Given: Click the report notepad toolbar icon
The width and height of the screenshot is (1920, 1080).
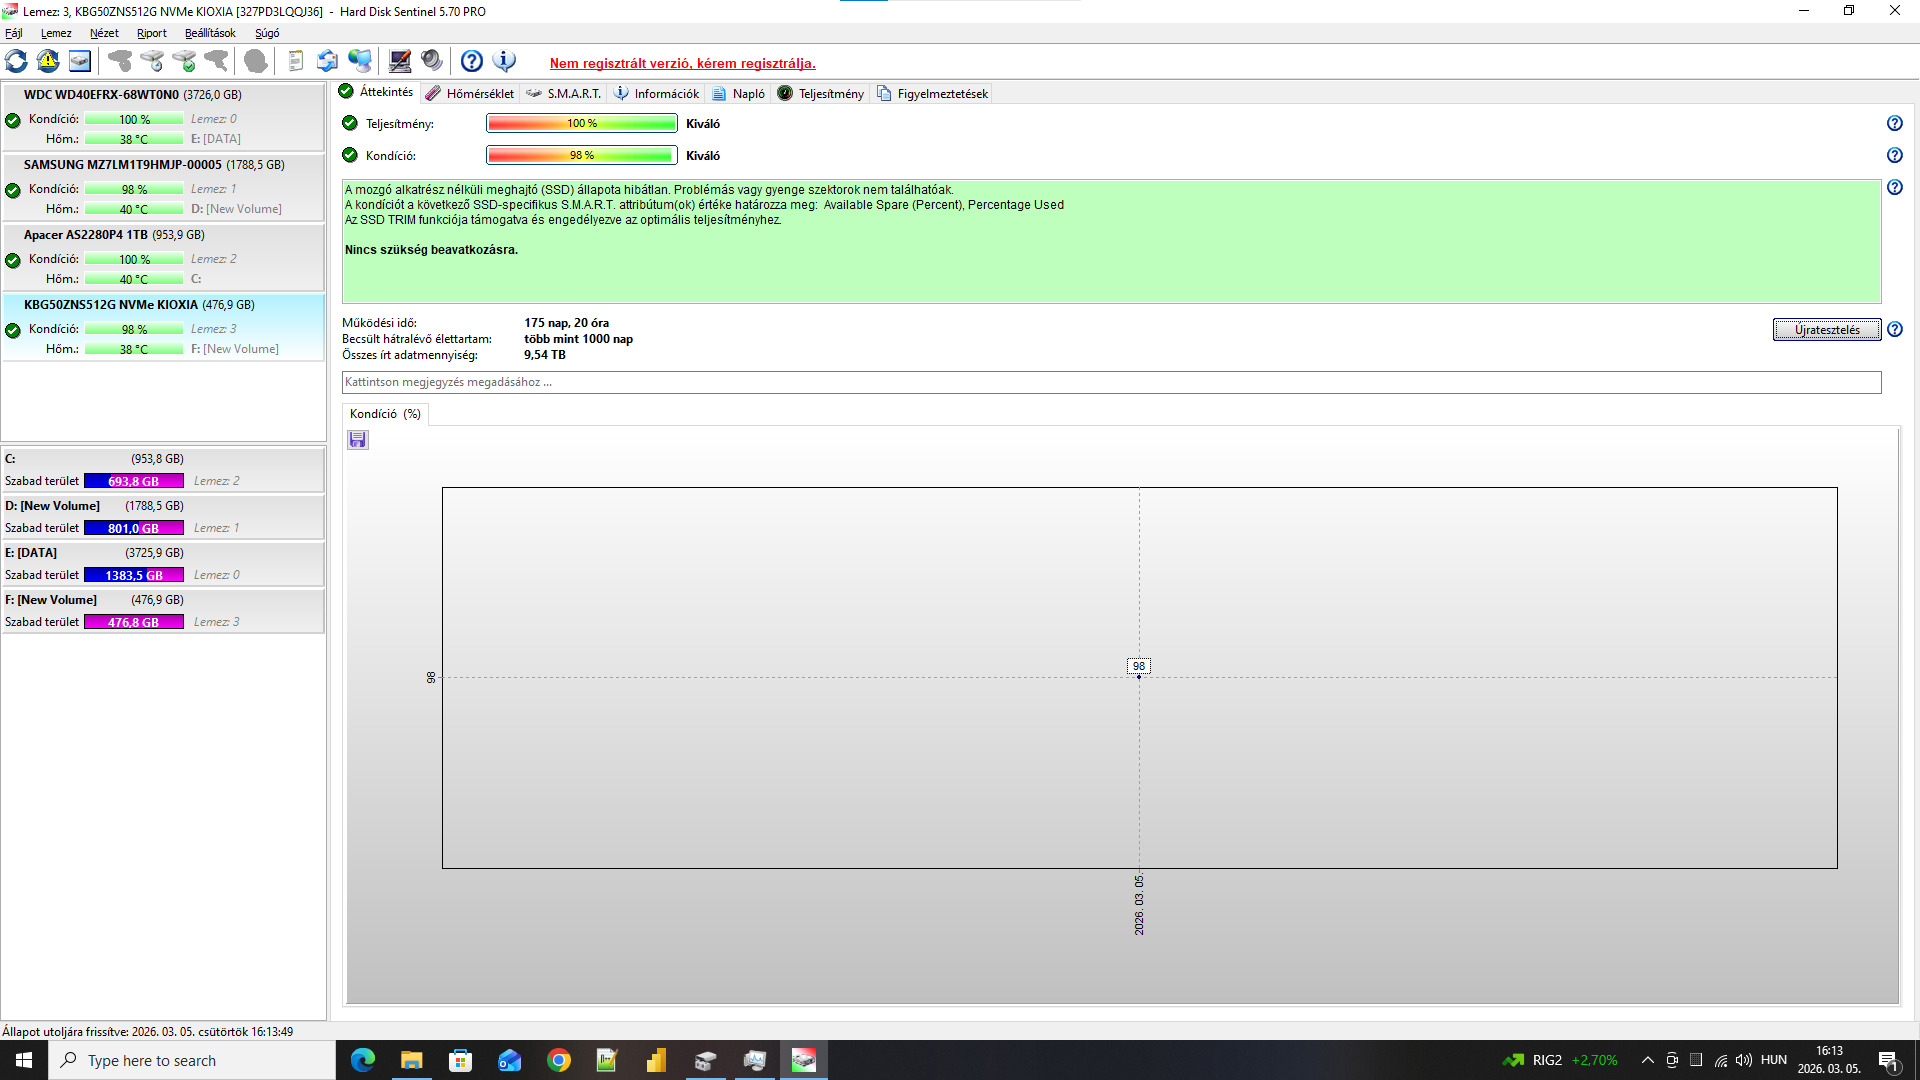Looking at the screenshot, I should (295, 61).
